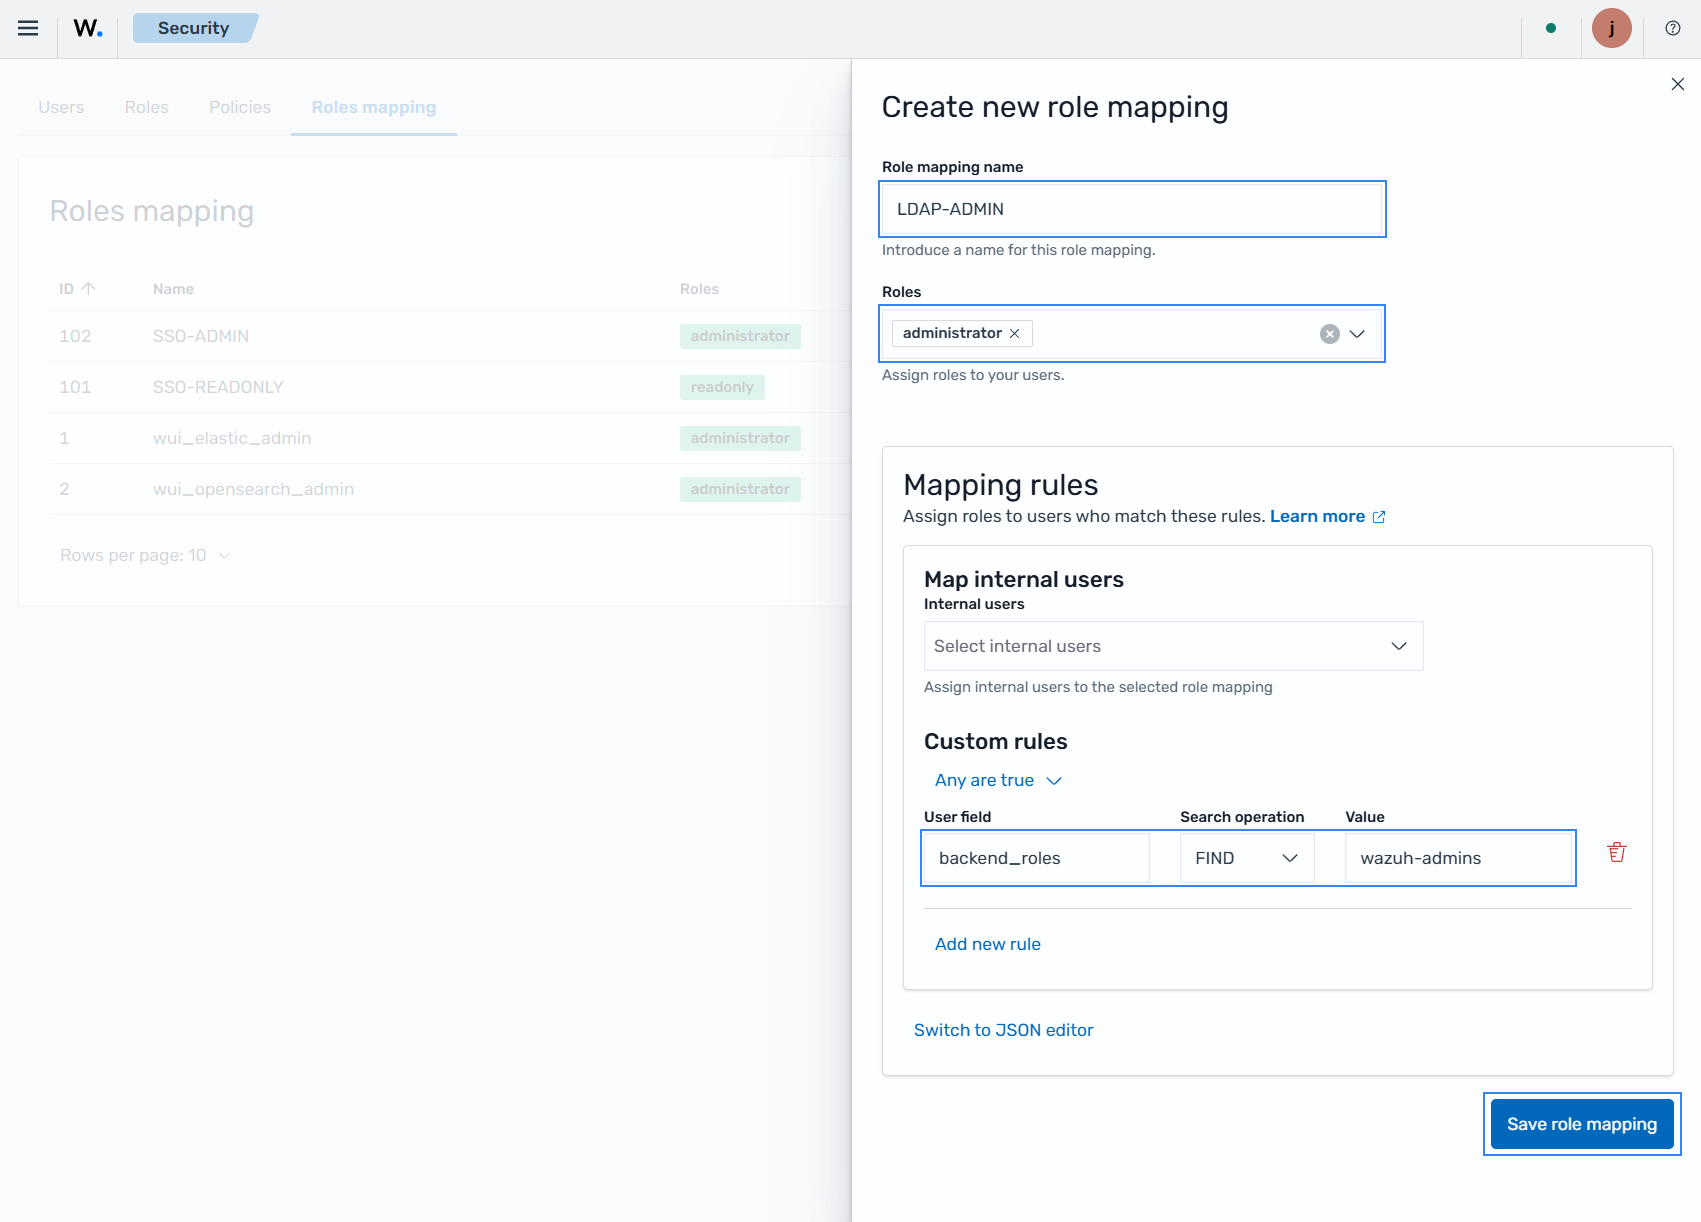Expand the Roles combo box list
The height and width of the screenshot is (1222, 1701).
(x=1357, y=334)
